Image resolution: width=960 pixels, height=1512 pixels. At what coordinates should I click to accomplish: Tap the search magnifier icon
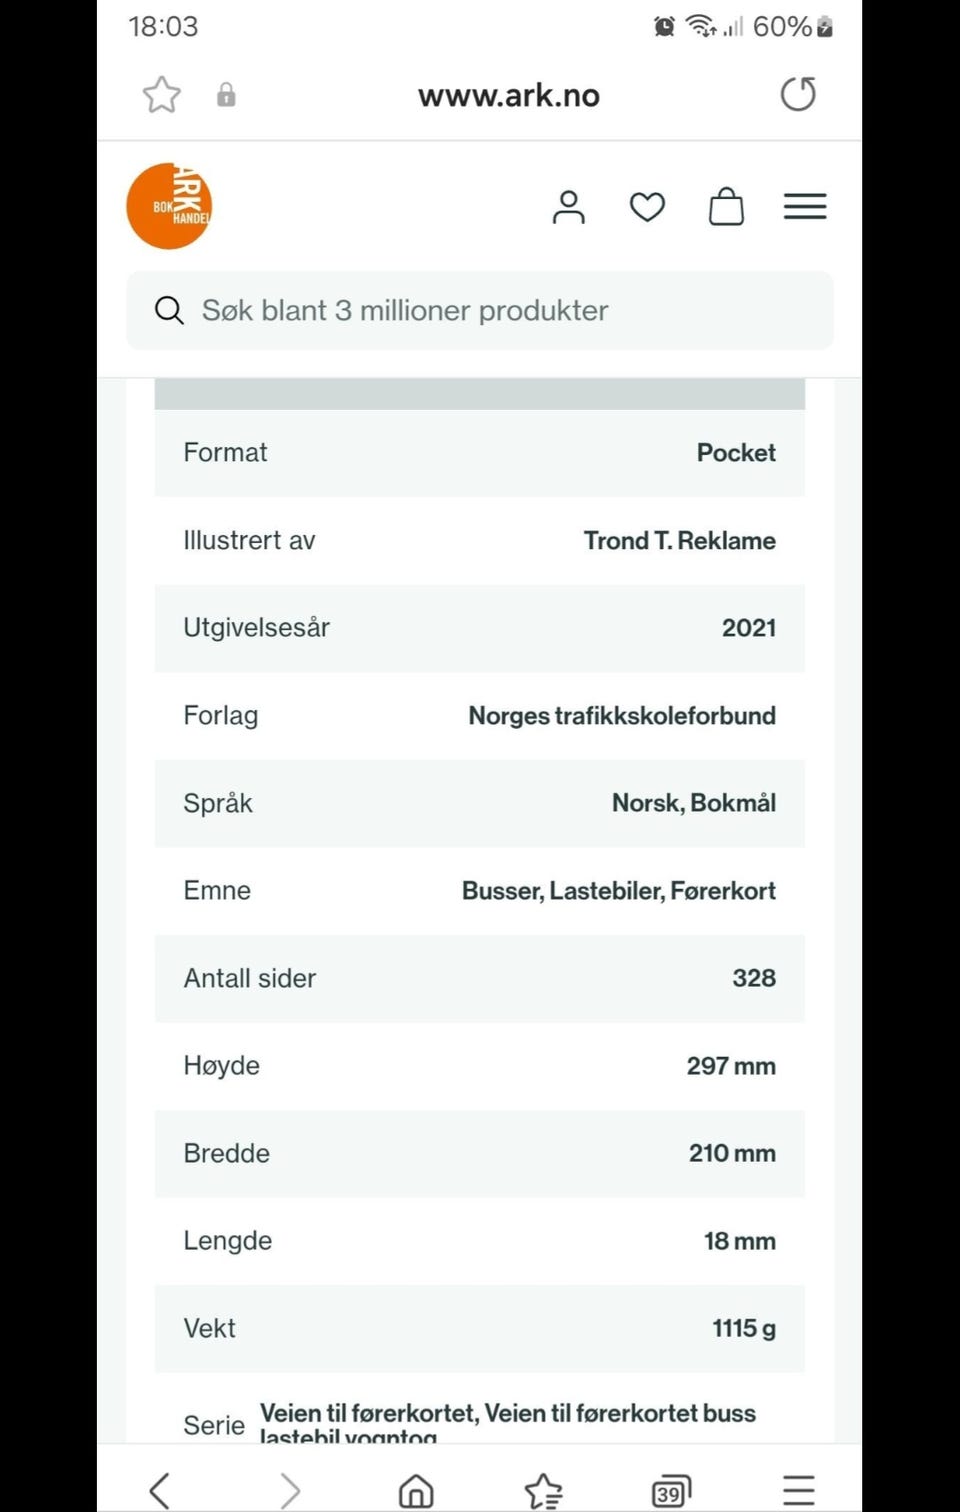tap(169, 310)
